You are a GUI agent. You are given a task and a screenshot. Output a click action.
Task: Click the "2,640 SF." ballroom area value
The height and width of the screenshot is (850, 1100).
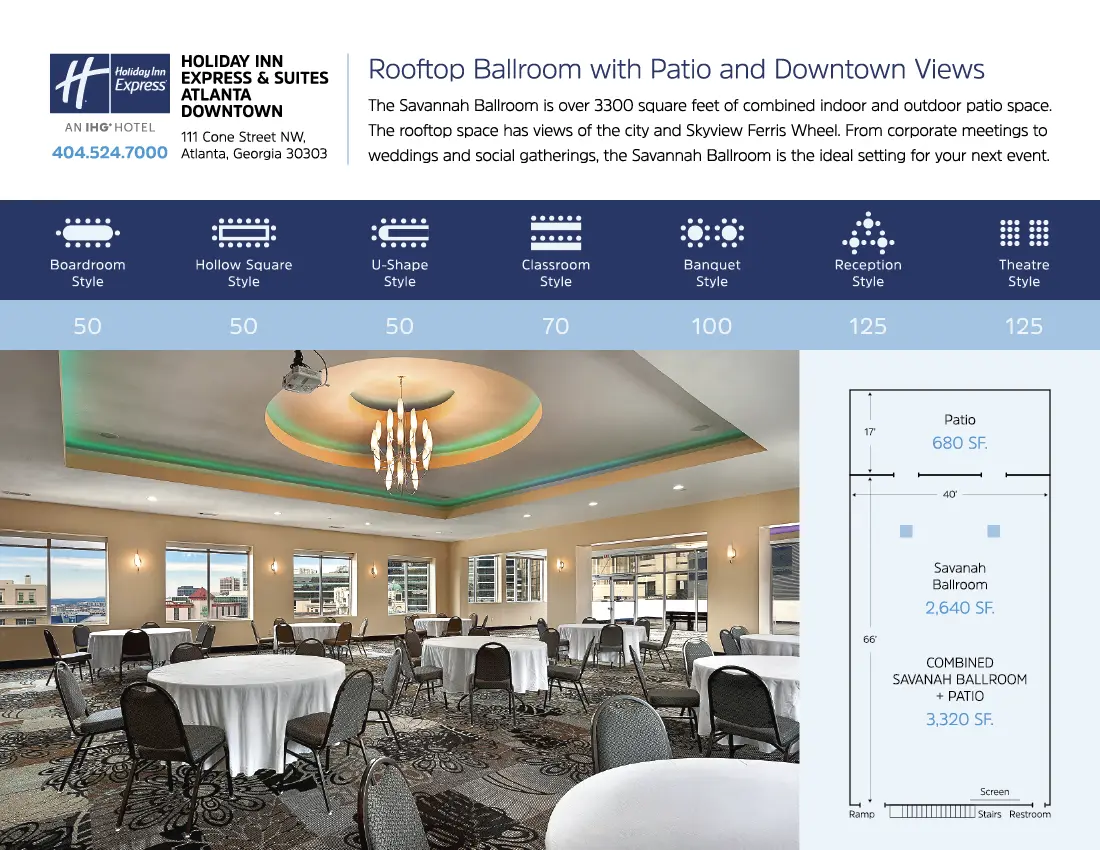click(960, 607)
